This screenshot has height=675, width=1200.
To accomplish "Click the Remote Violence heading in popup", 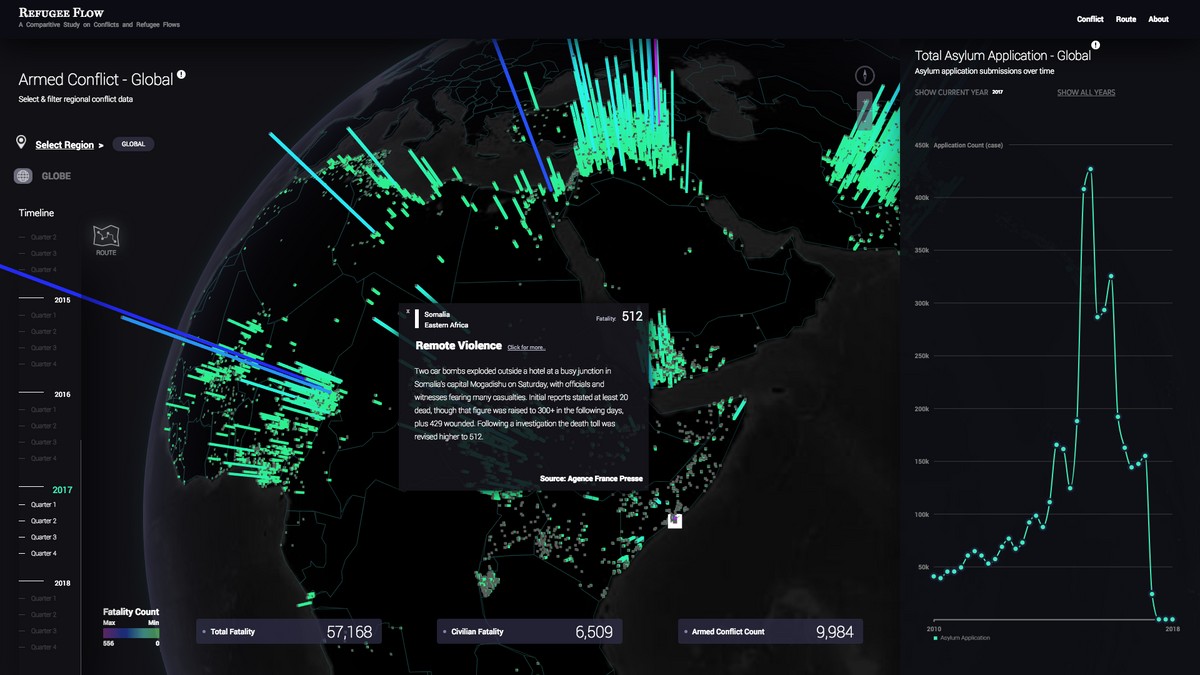I will click(x=459, y=345).
